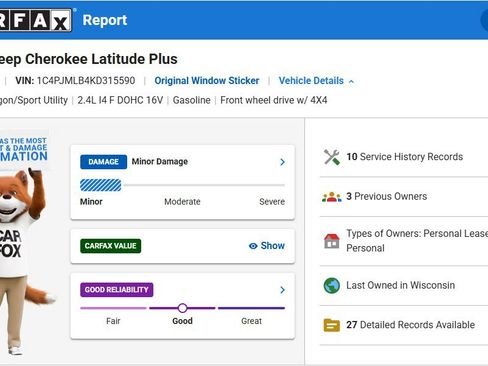The height and width of the screenshot is (366, 488).
Task: Open the Original Window Sticker link
Action: point(207,81)
